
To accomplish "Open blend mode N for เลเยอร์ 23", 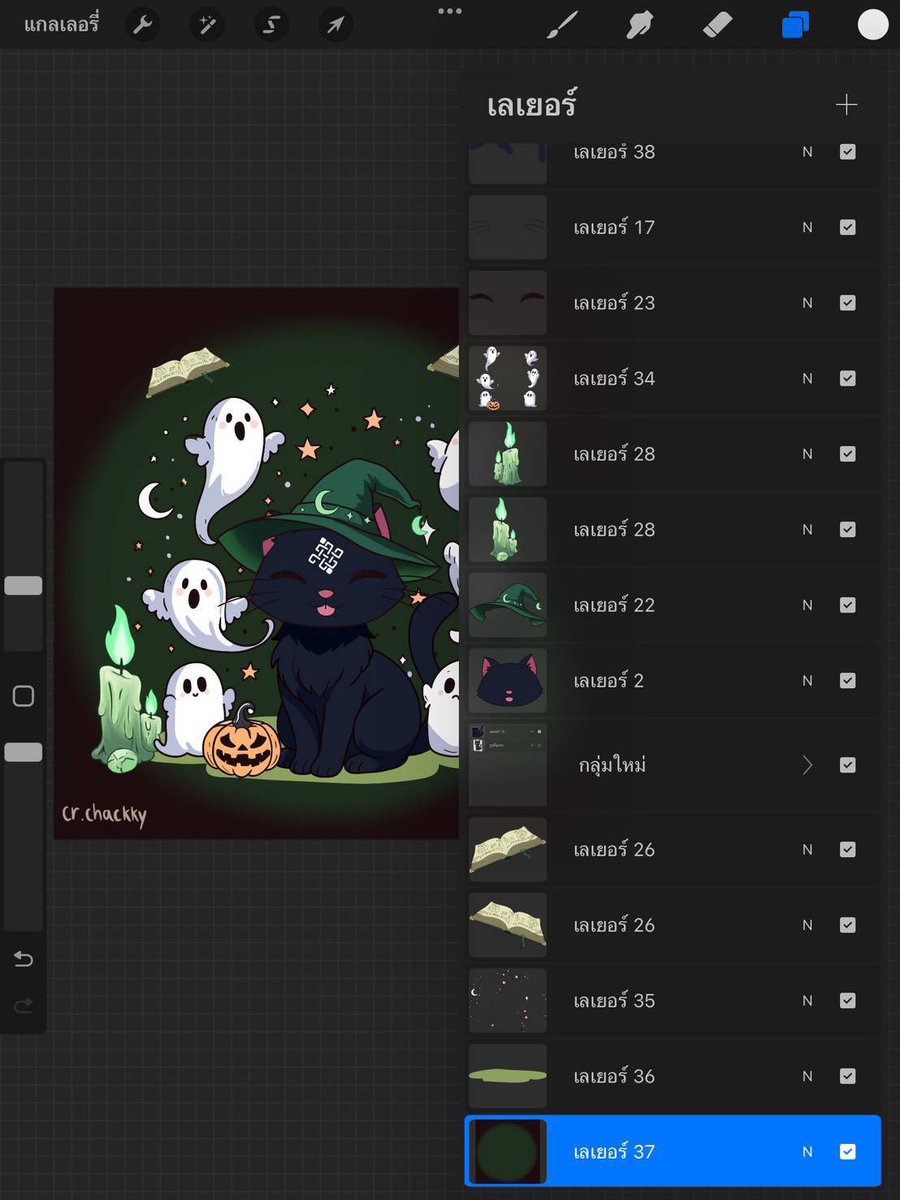I will [x=807, y=303].
